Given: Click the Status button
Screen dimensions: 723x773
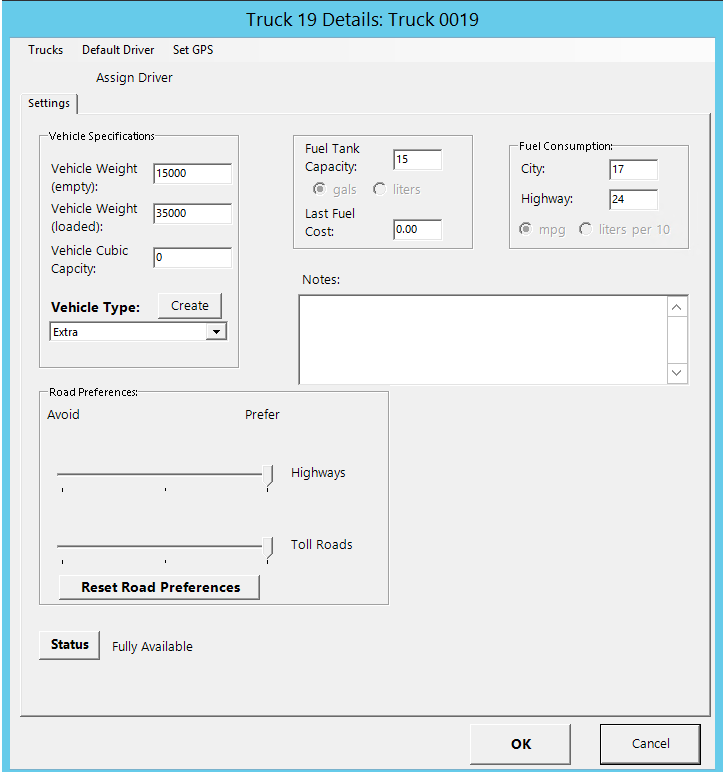Looking at the screenshot, I should 70,645.
